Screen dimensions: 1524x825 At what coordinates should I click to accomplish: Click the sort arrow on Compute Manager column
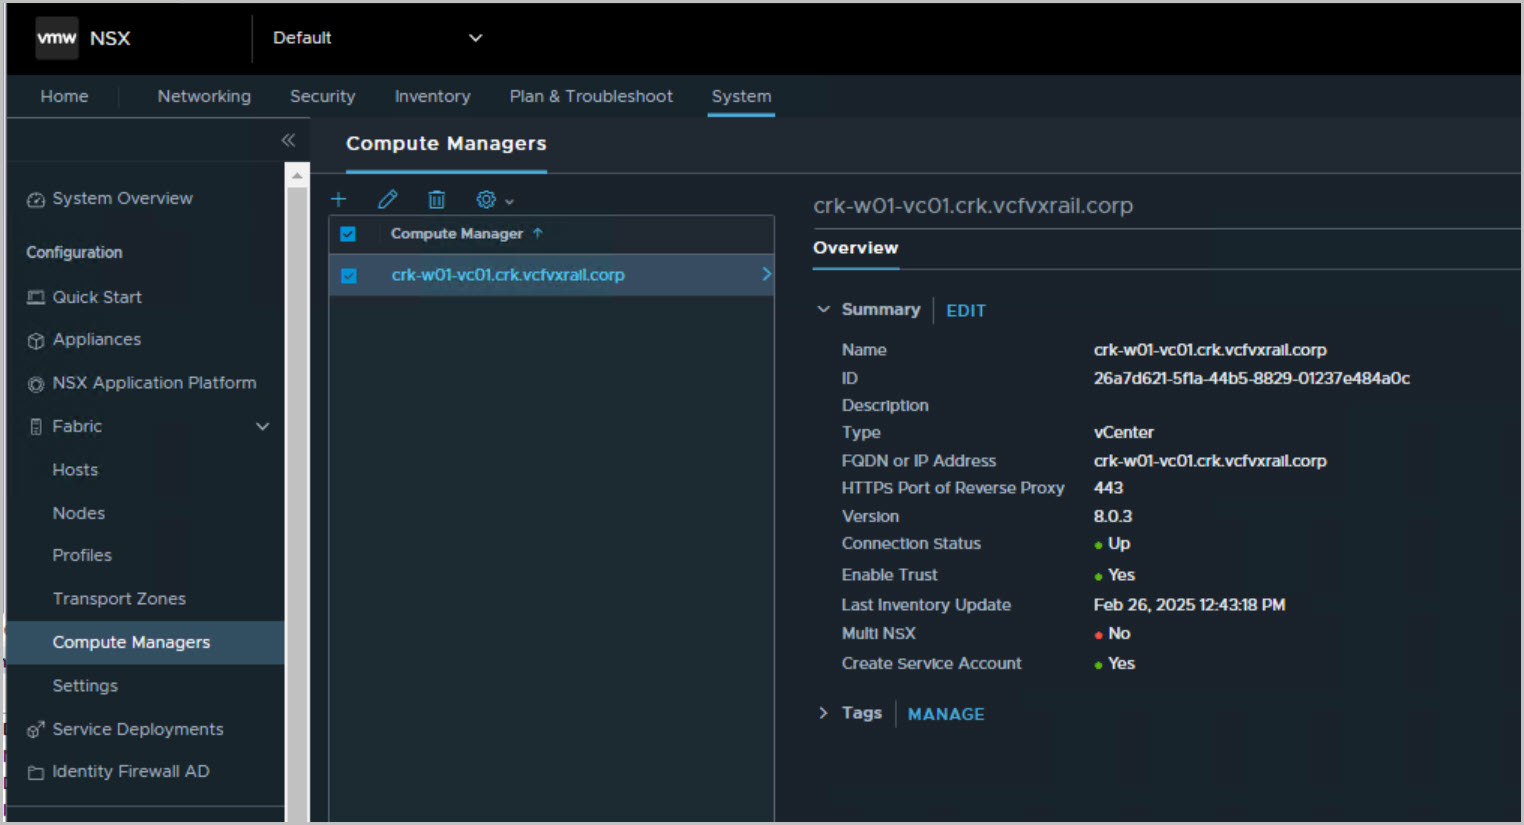(x=538, y=233)
